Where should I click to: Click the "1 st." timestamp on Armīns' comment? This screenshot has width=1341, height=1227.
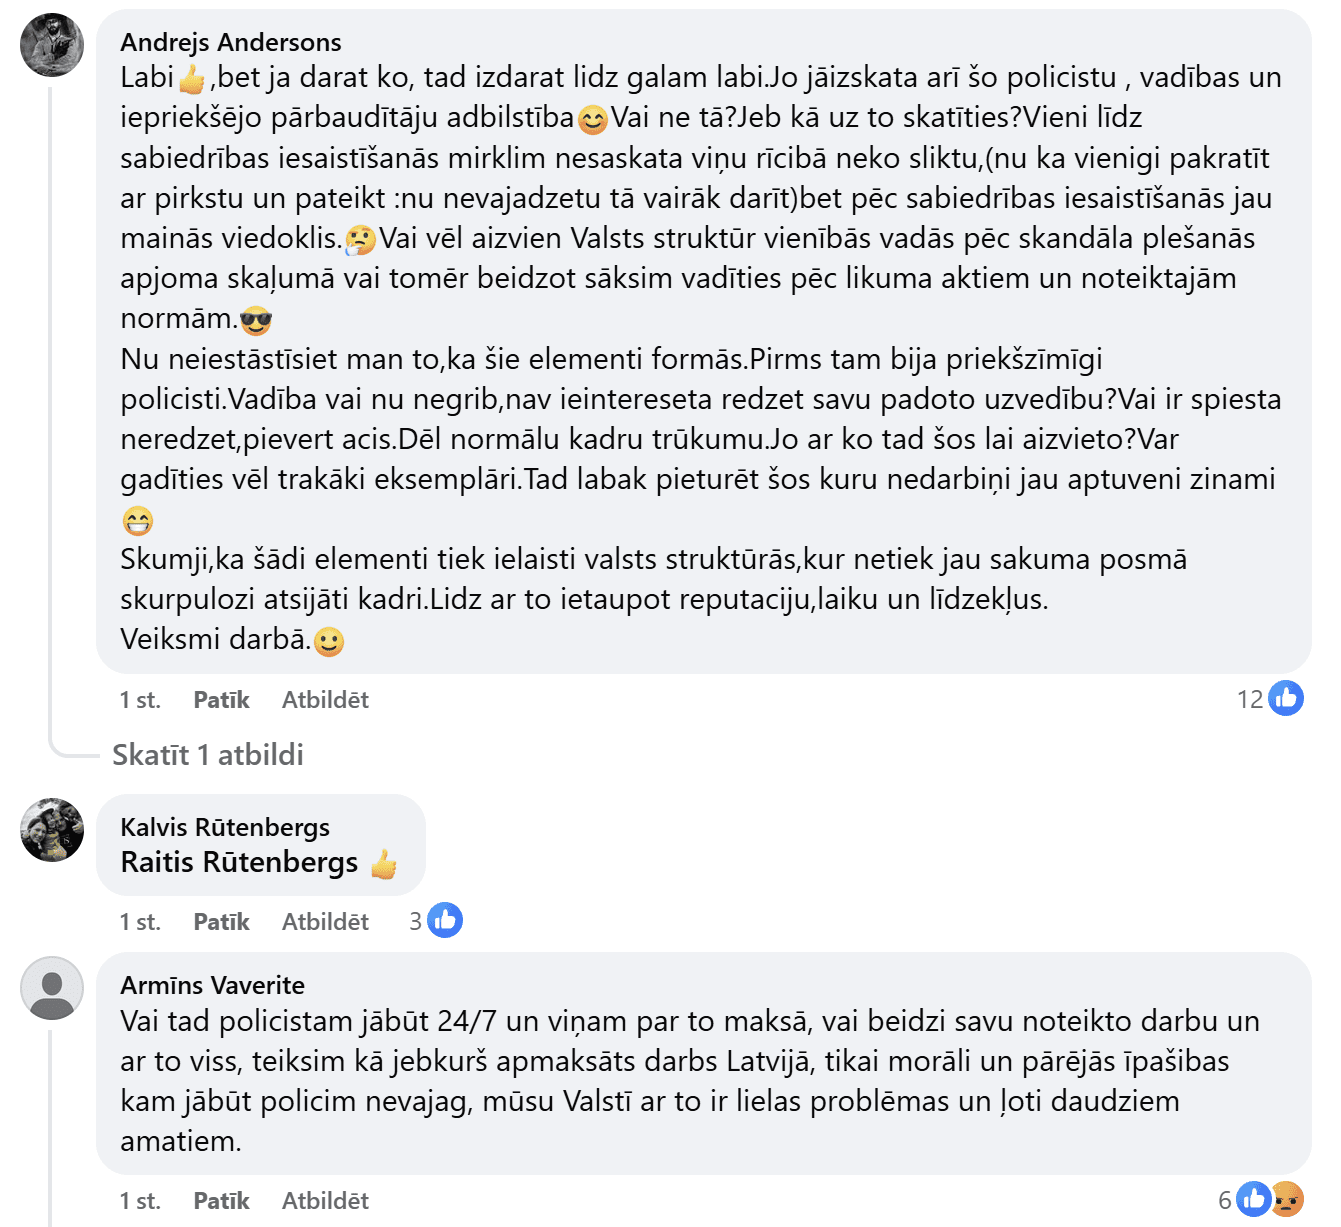coord(140,1201)
